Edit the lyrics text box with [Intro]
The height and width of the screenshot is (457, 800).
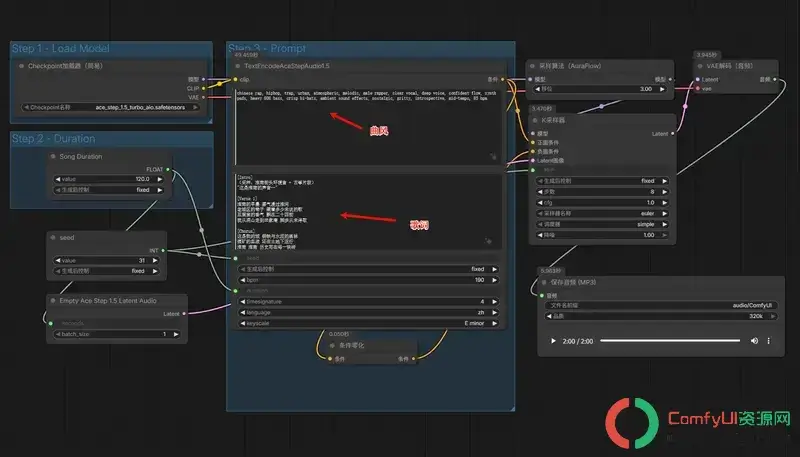(x=367, y=211)
